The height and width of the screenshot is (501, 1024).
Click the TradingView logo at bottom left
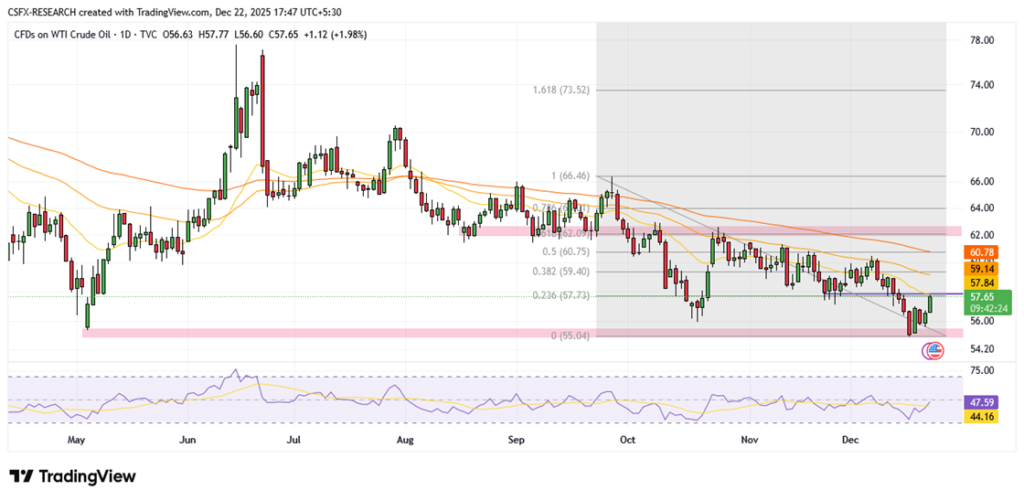click(x=76, y=476)
